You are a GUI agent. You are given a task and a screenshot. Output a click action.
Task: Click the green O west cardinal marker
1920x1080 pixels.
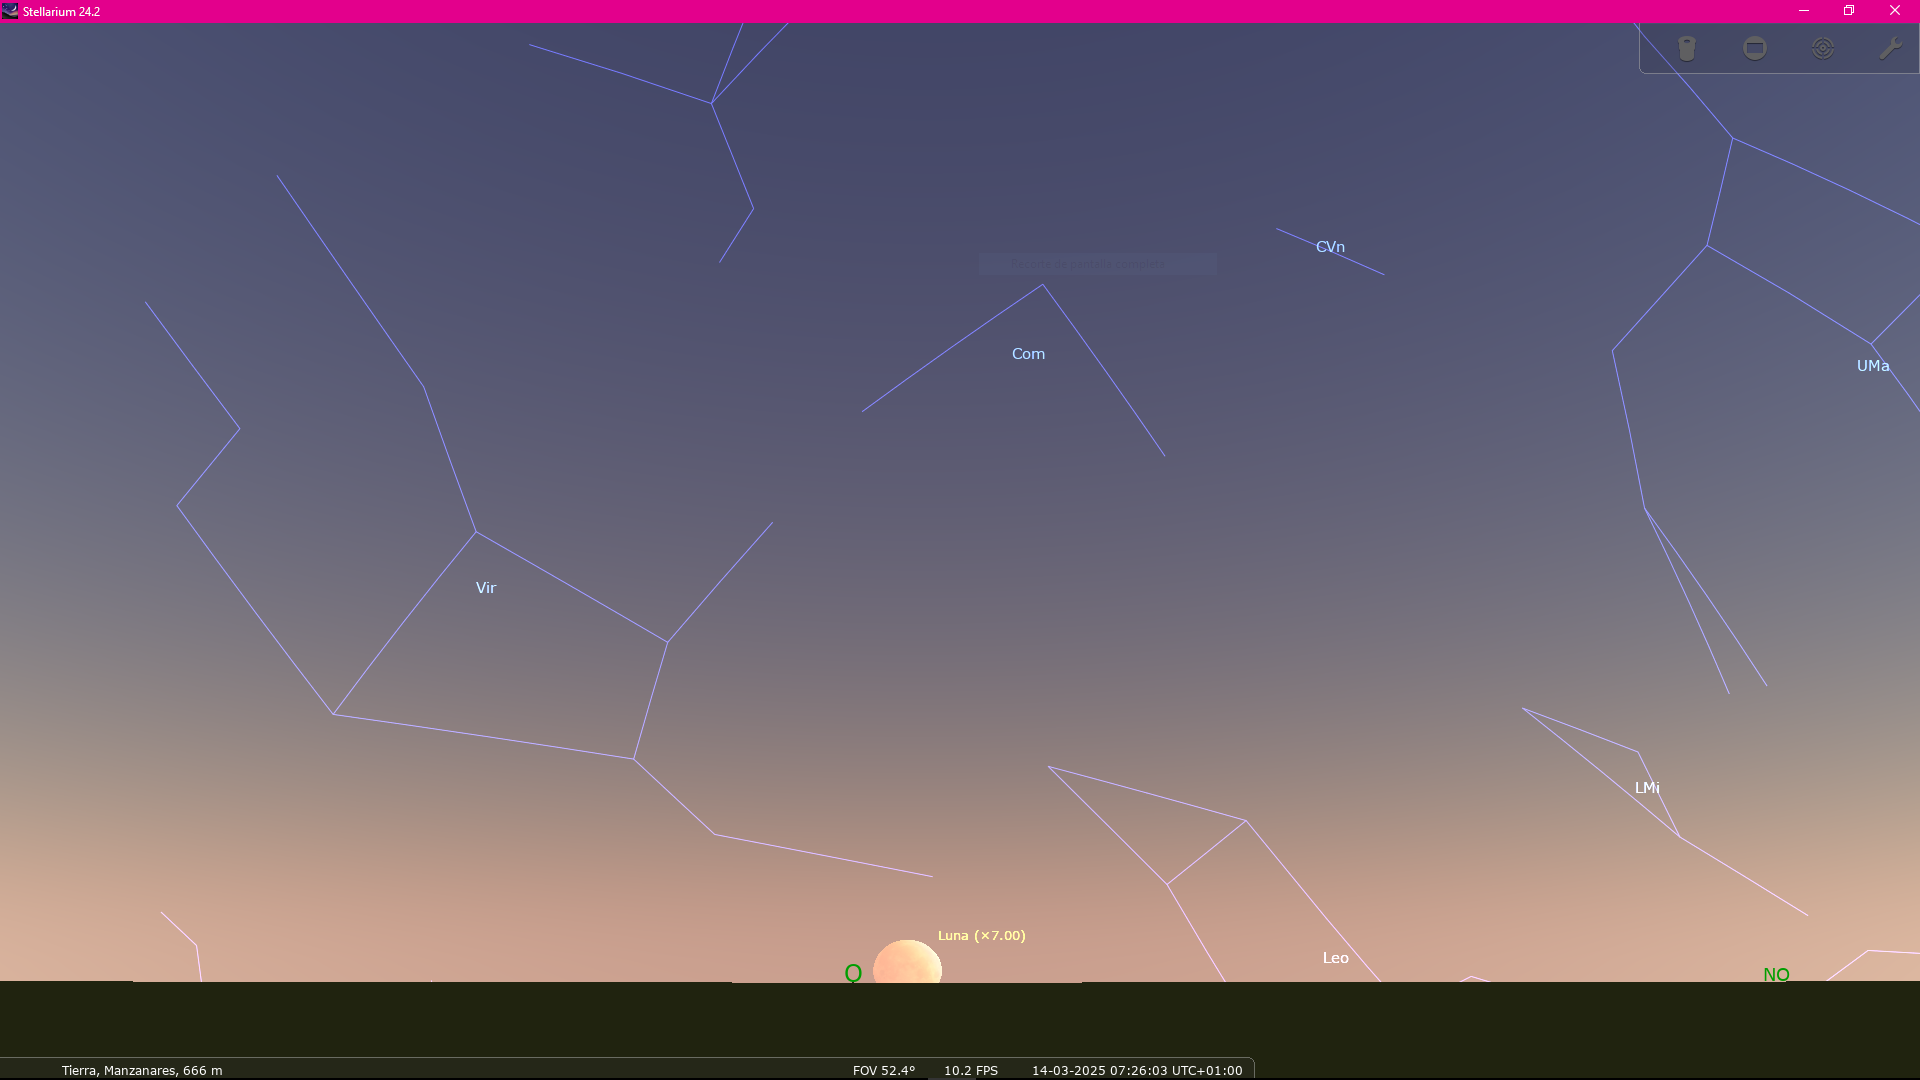853,973
